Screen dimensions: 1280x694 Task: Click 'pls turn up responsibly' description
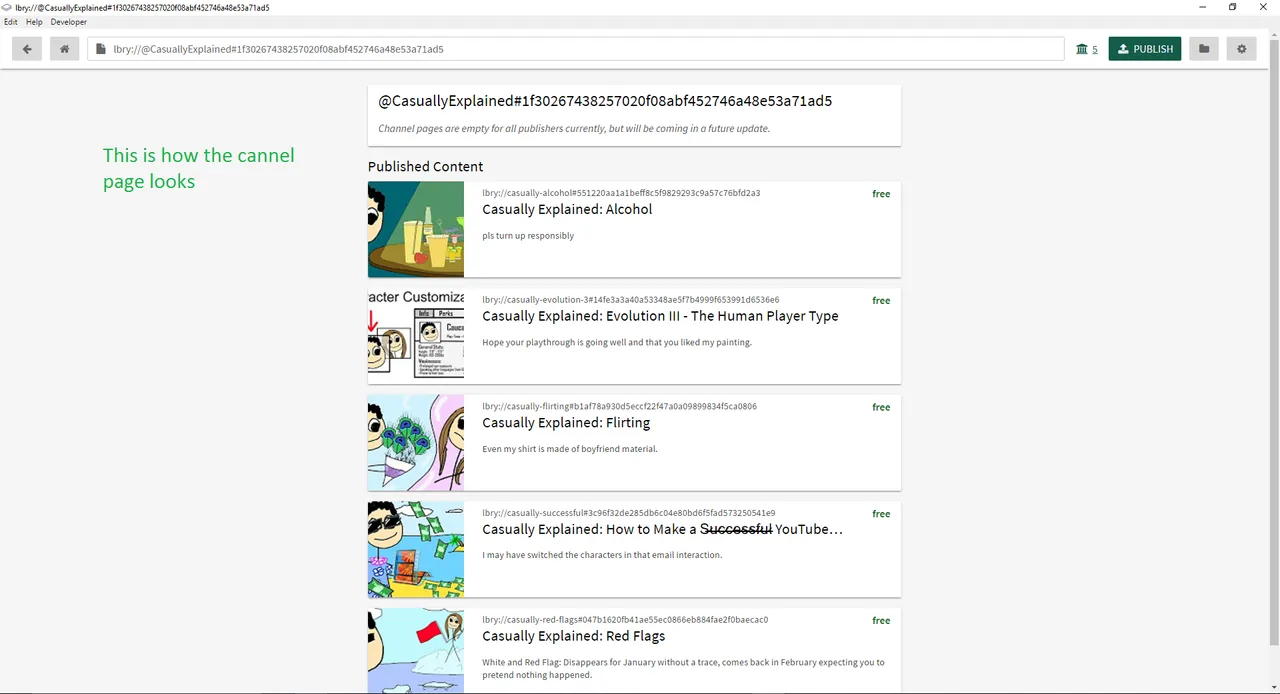528,236
